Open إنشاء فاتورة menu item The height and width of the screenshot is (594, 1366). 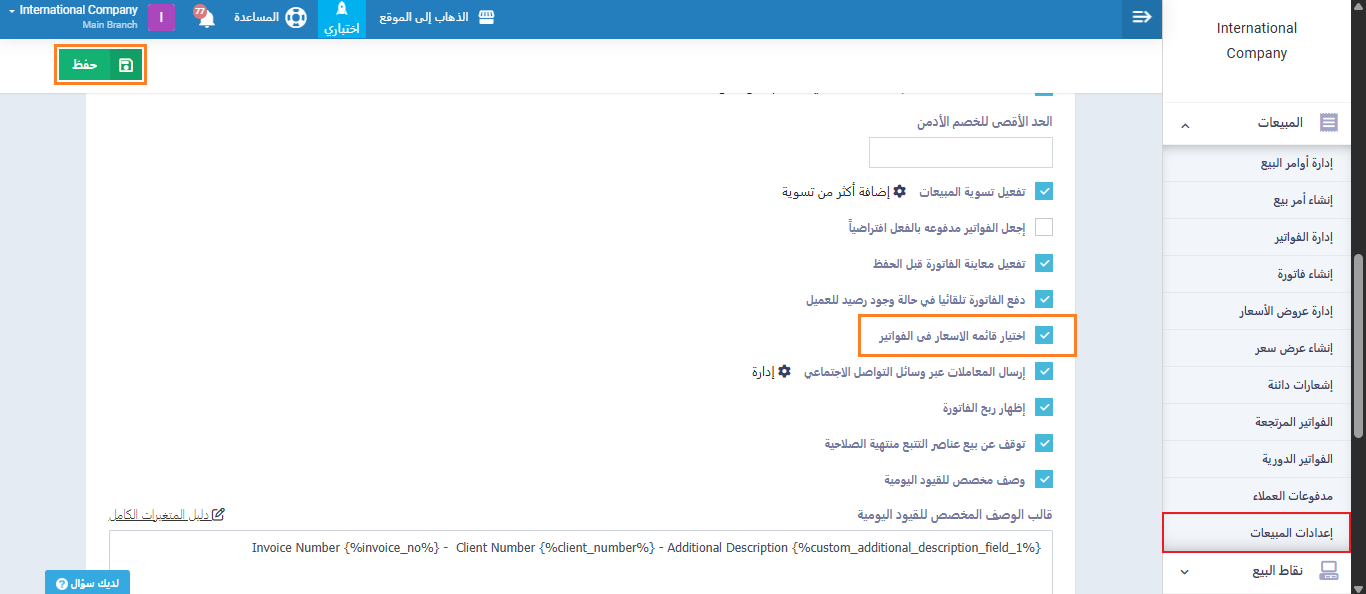(x=1257, y=274)
